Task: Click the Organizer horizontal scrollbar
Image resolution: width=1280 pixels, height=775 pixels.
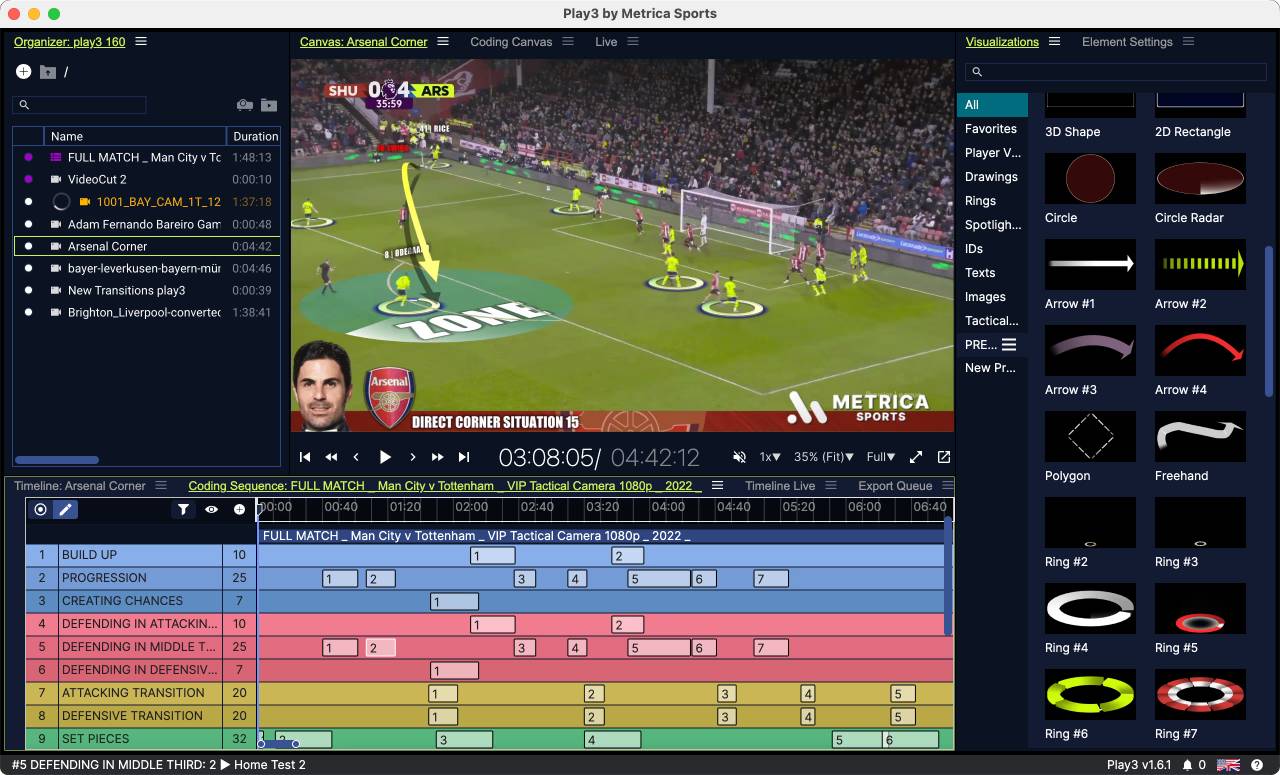Action: tap(57, 461)
